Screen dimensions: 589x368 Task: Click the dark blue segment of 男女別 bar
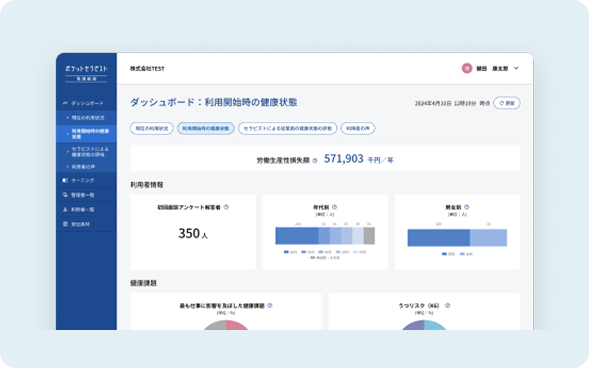tap(438, 238)
